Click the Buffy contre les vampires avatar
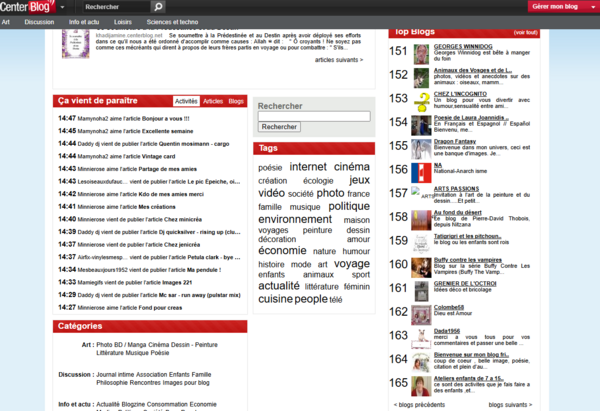The image size is (600, 411). (421, 267)
